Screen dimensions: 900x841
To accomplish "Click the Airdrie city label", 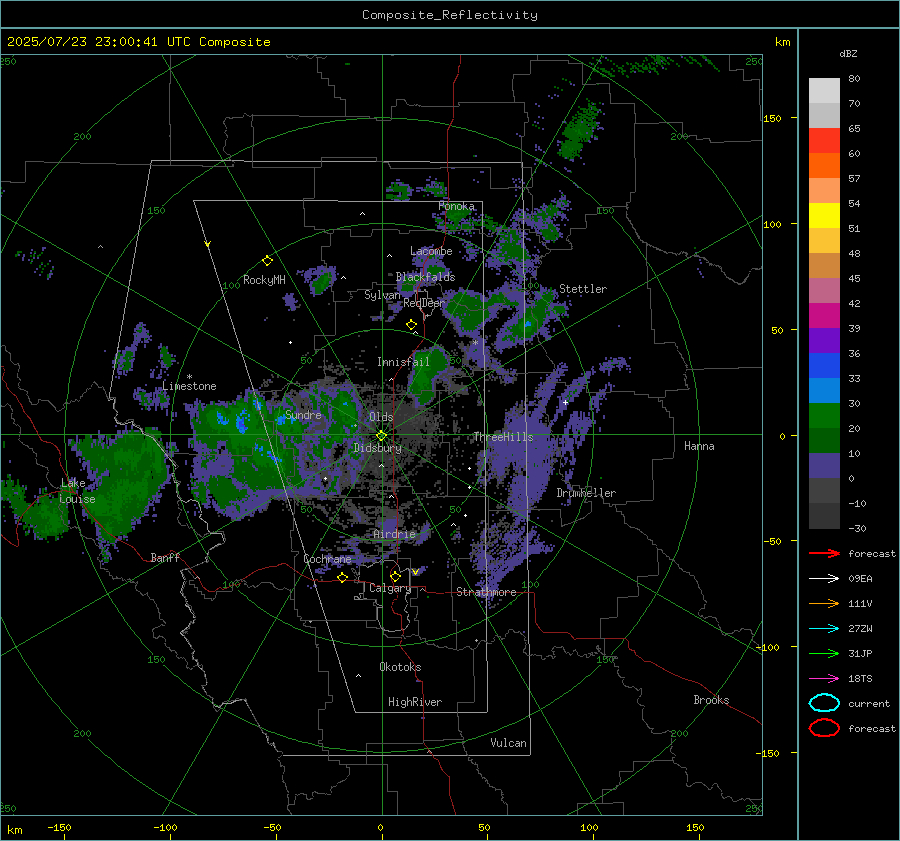I will point(394,534).
